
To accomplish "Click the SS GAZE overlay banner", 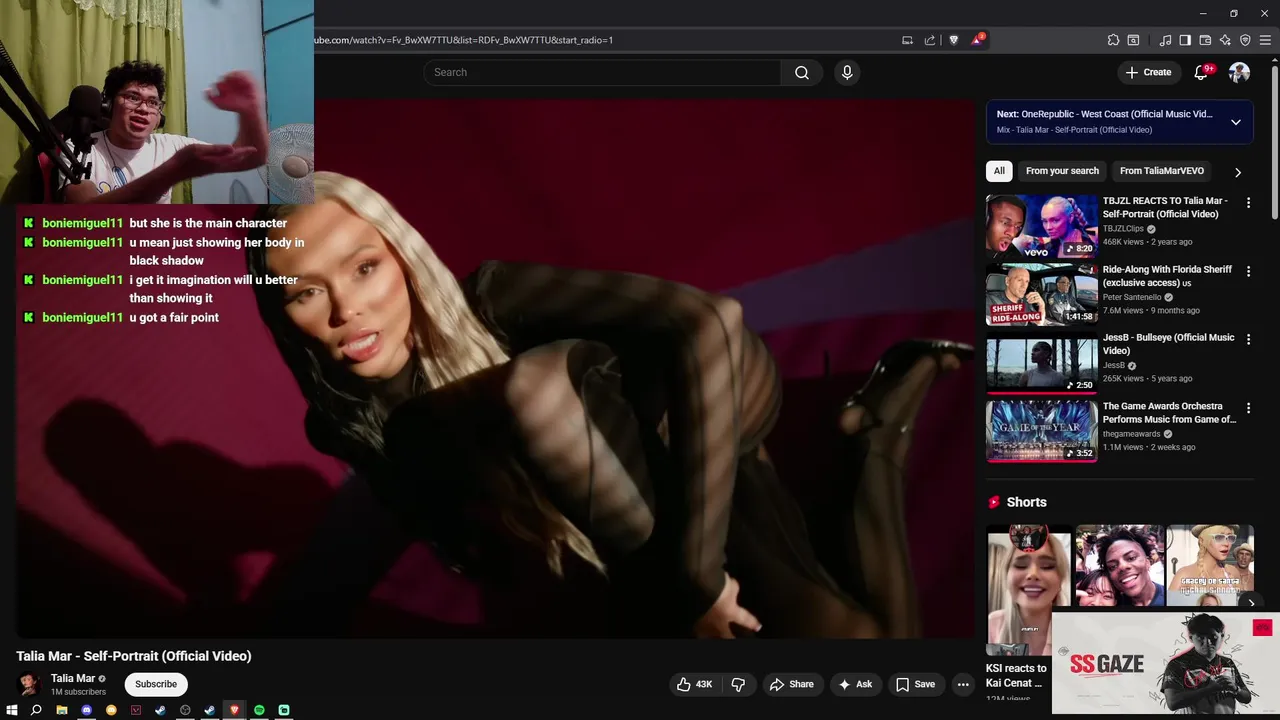I will [1165, 663].
